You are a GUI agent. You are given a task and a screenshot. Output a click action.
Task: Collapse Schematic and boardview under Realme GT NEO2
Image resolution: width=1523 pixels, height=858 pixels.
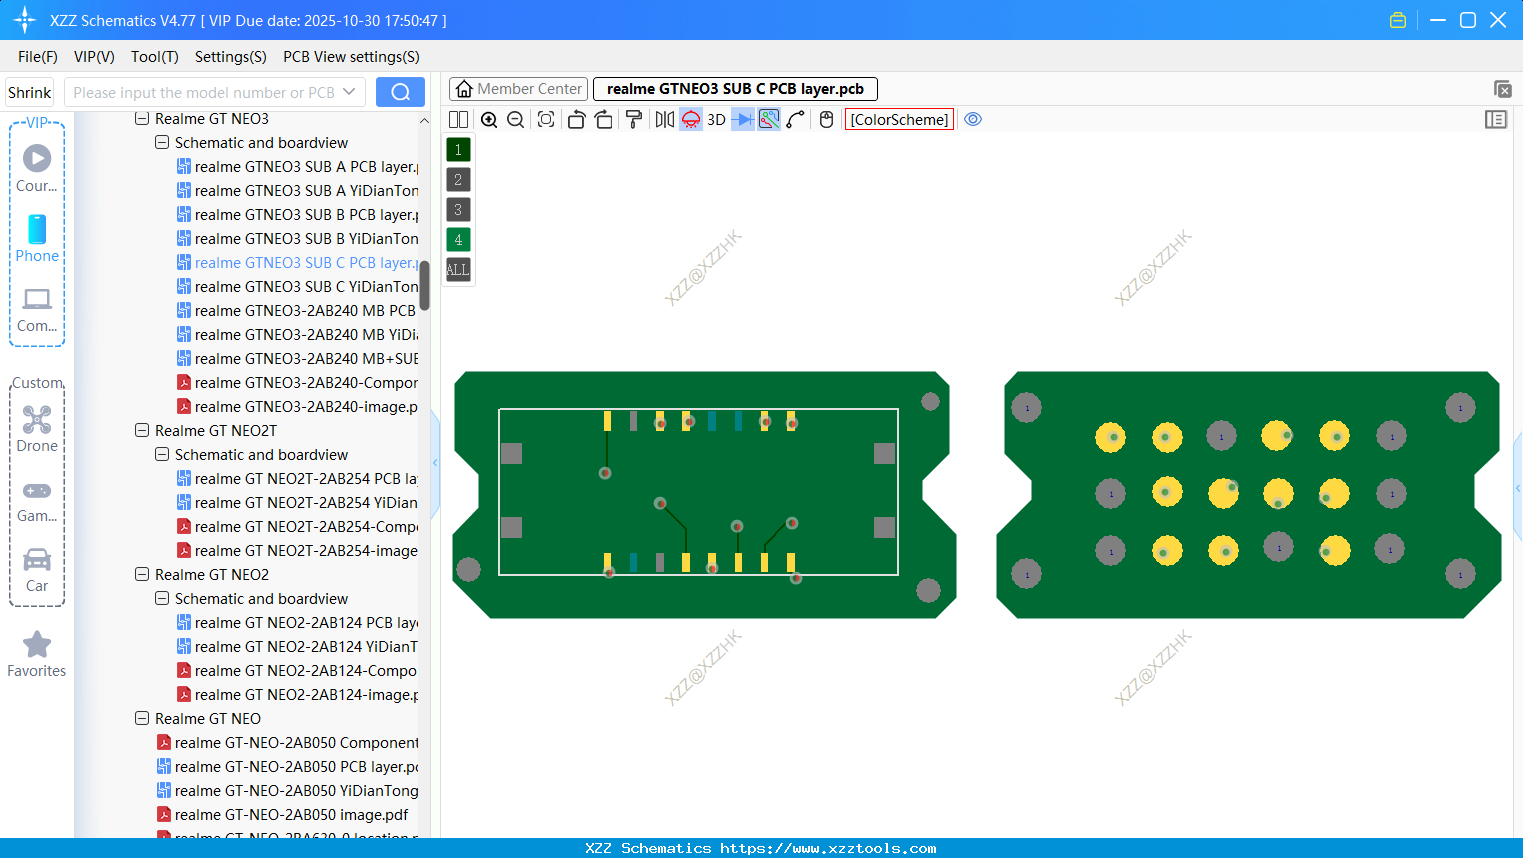coord(161,598)
